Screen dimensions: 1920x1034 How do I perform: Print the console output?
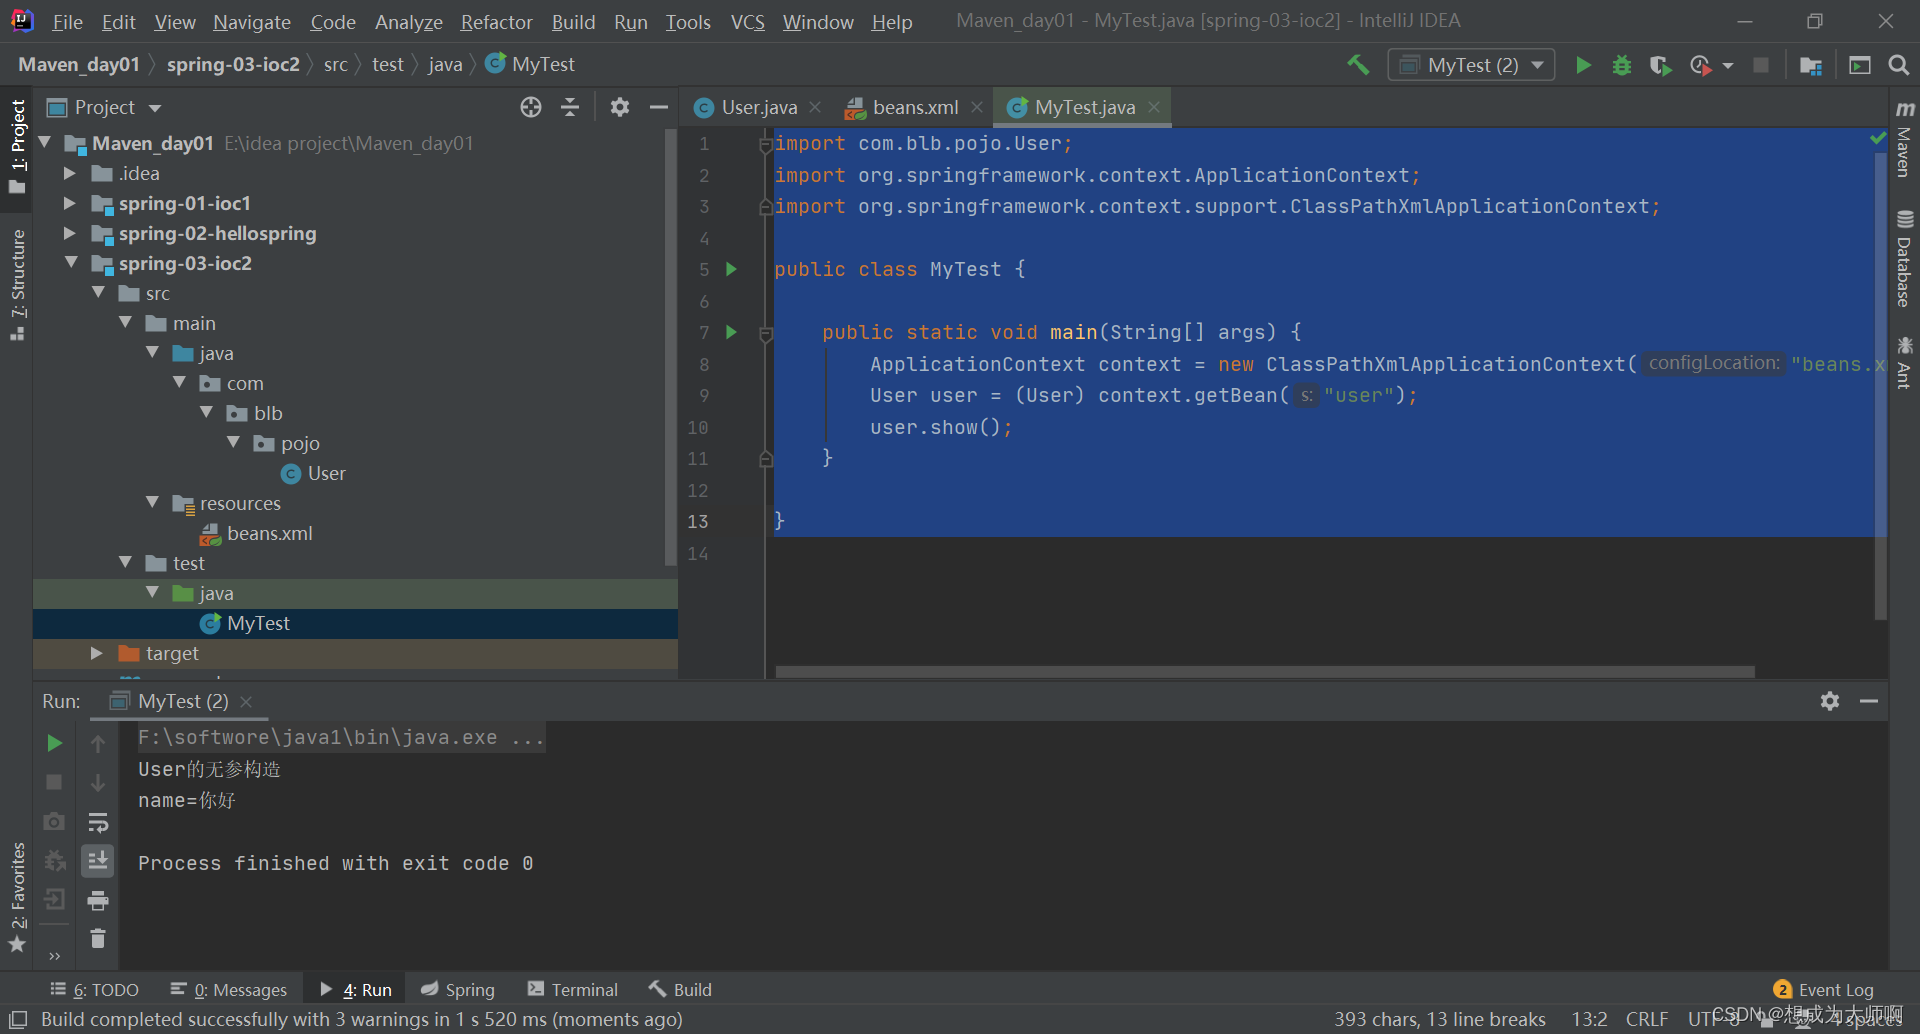pos(98,901)
